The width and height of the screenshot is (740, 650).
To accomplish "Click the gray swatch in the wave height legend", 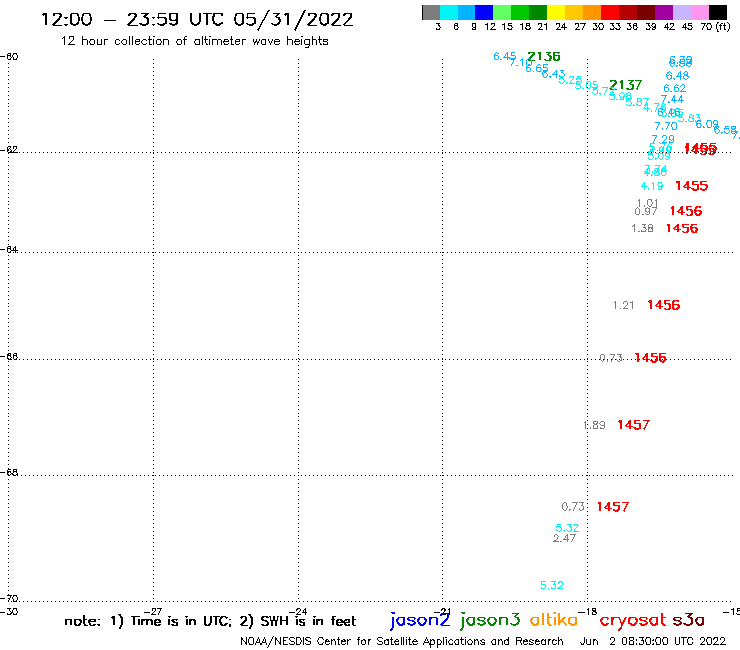I will click(431, 12).
